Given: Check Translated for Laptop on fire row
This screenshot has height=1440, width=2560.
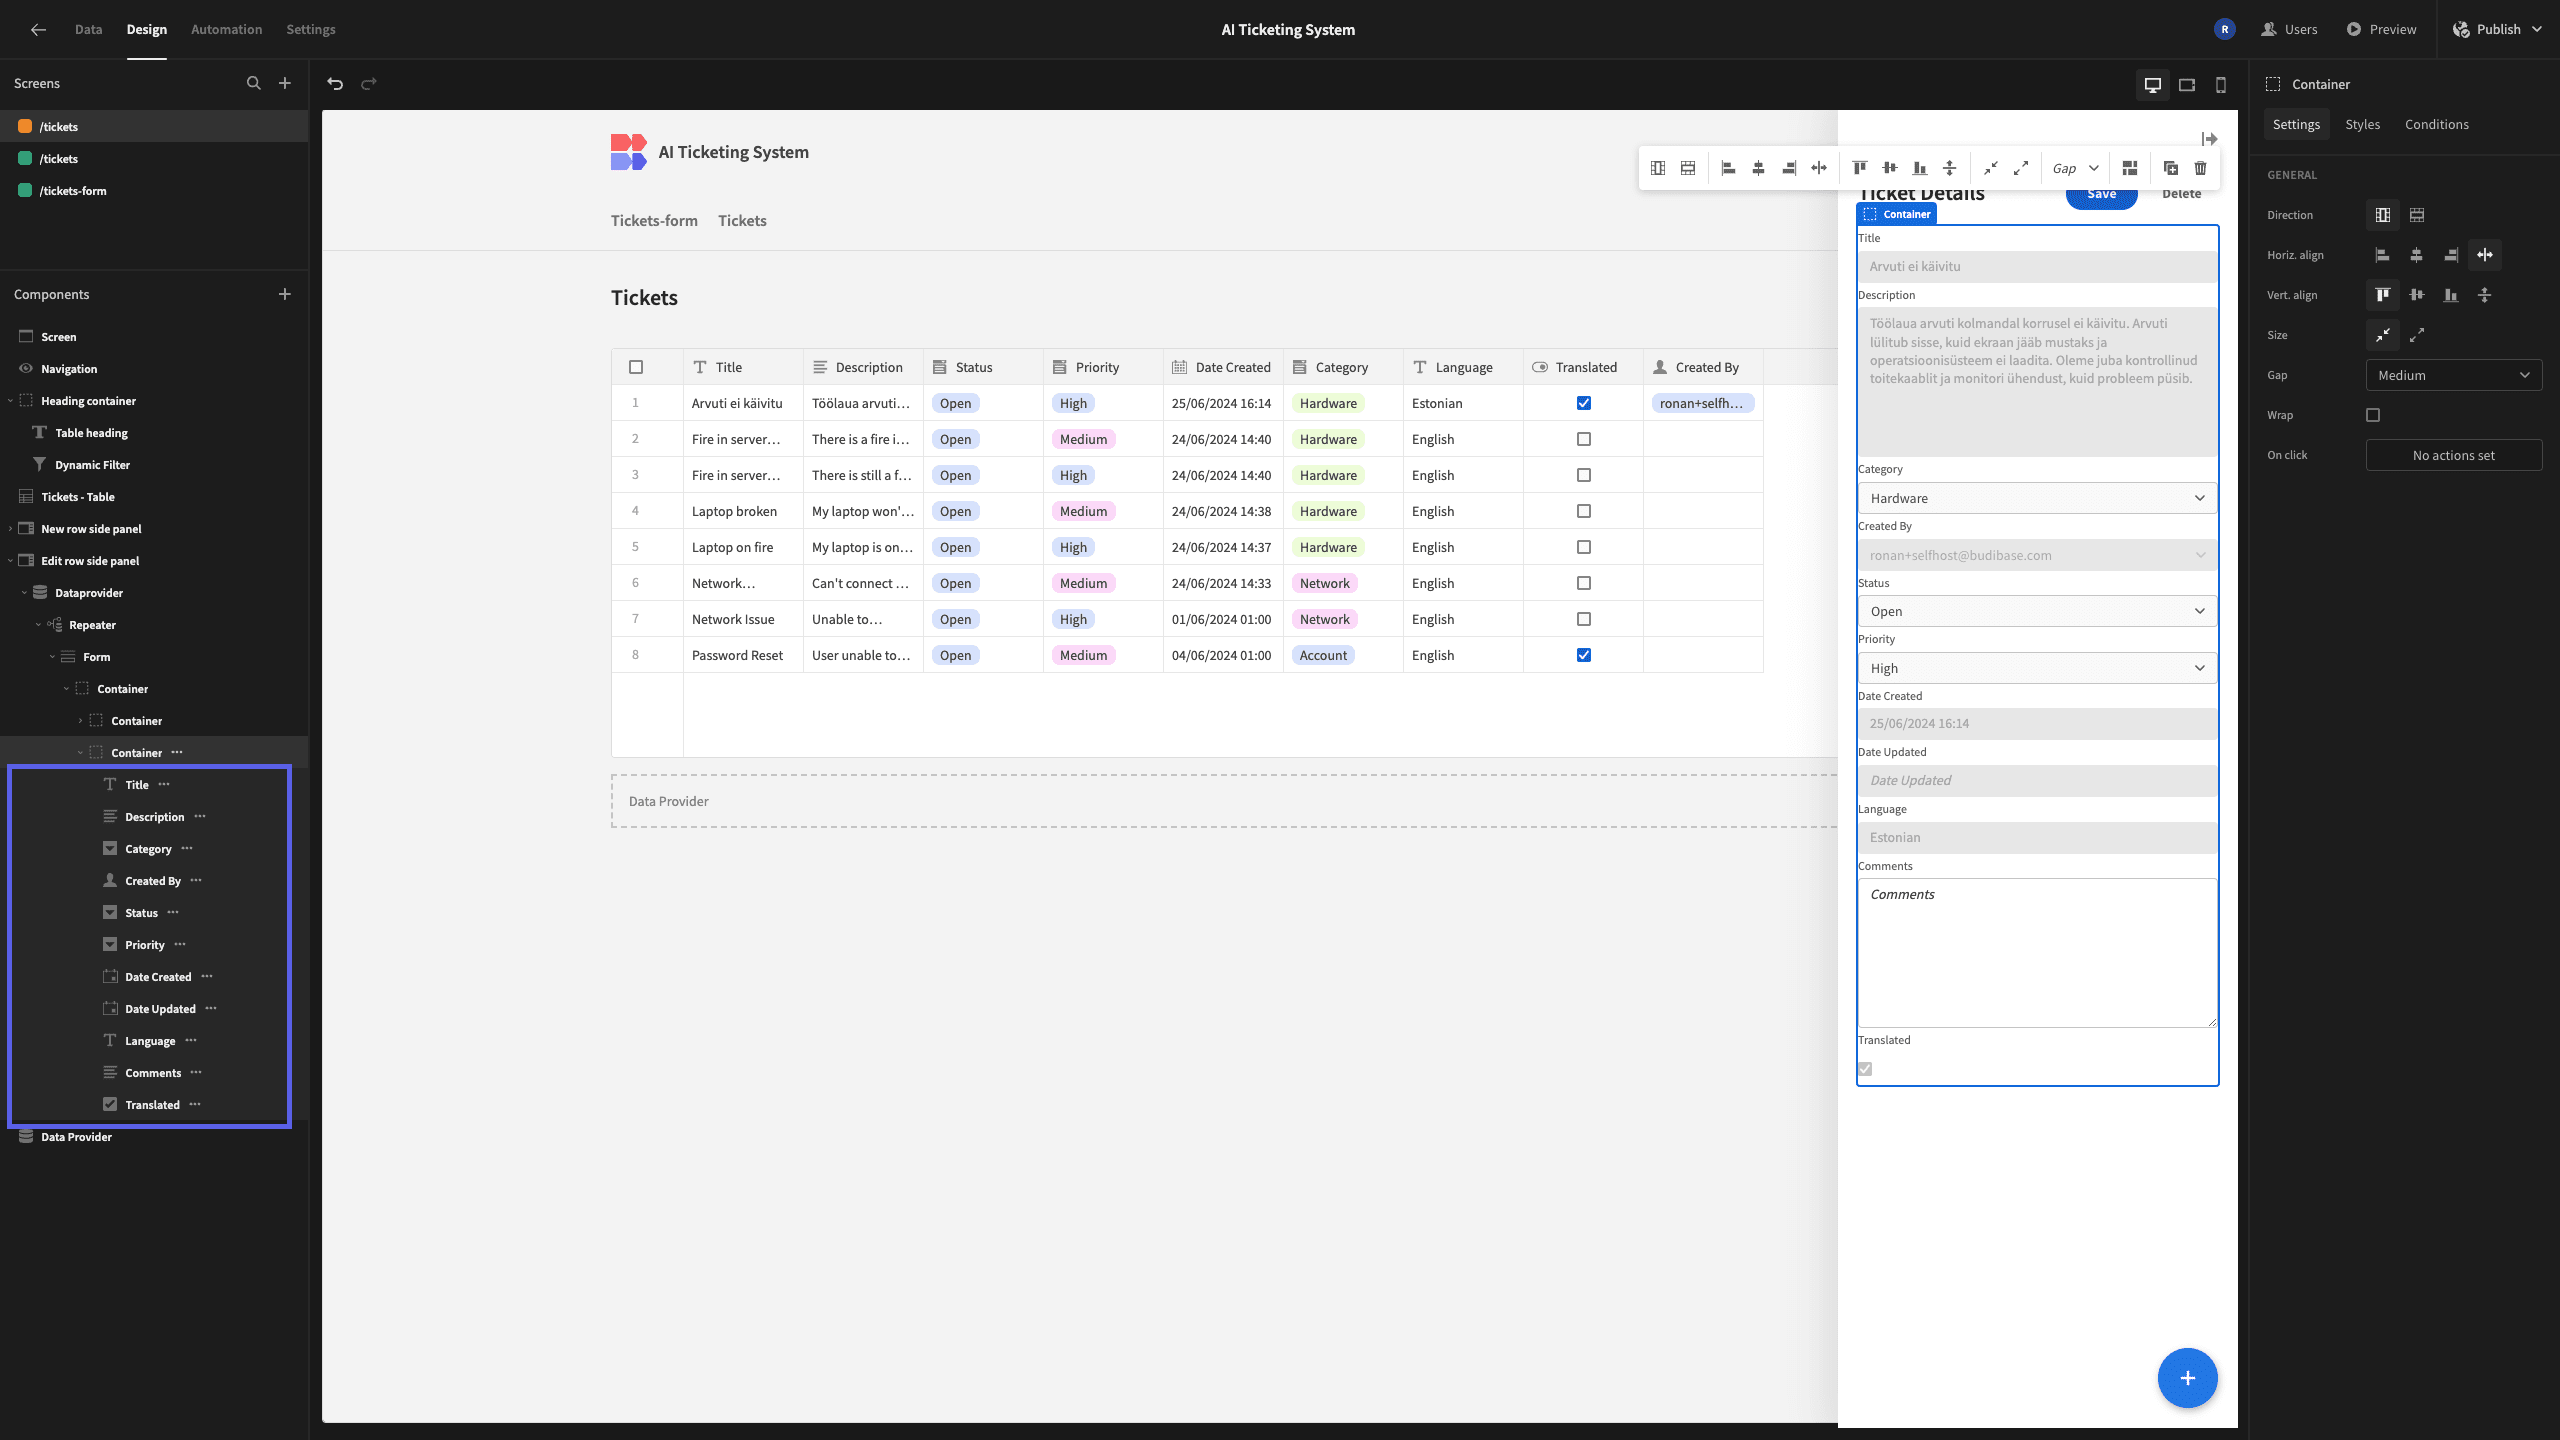Looking at the screenshot, I should (1584, 547).
